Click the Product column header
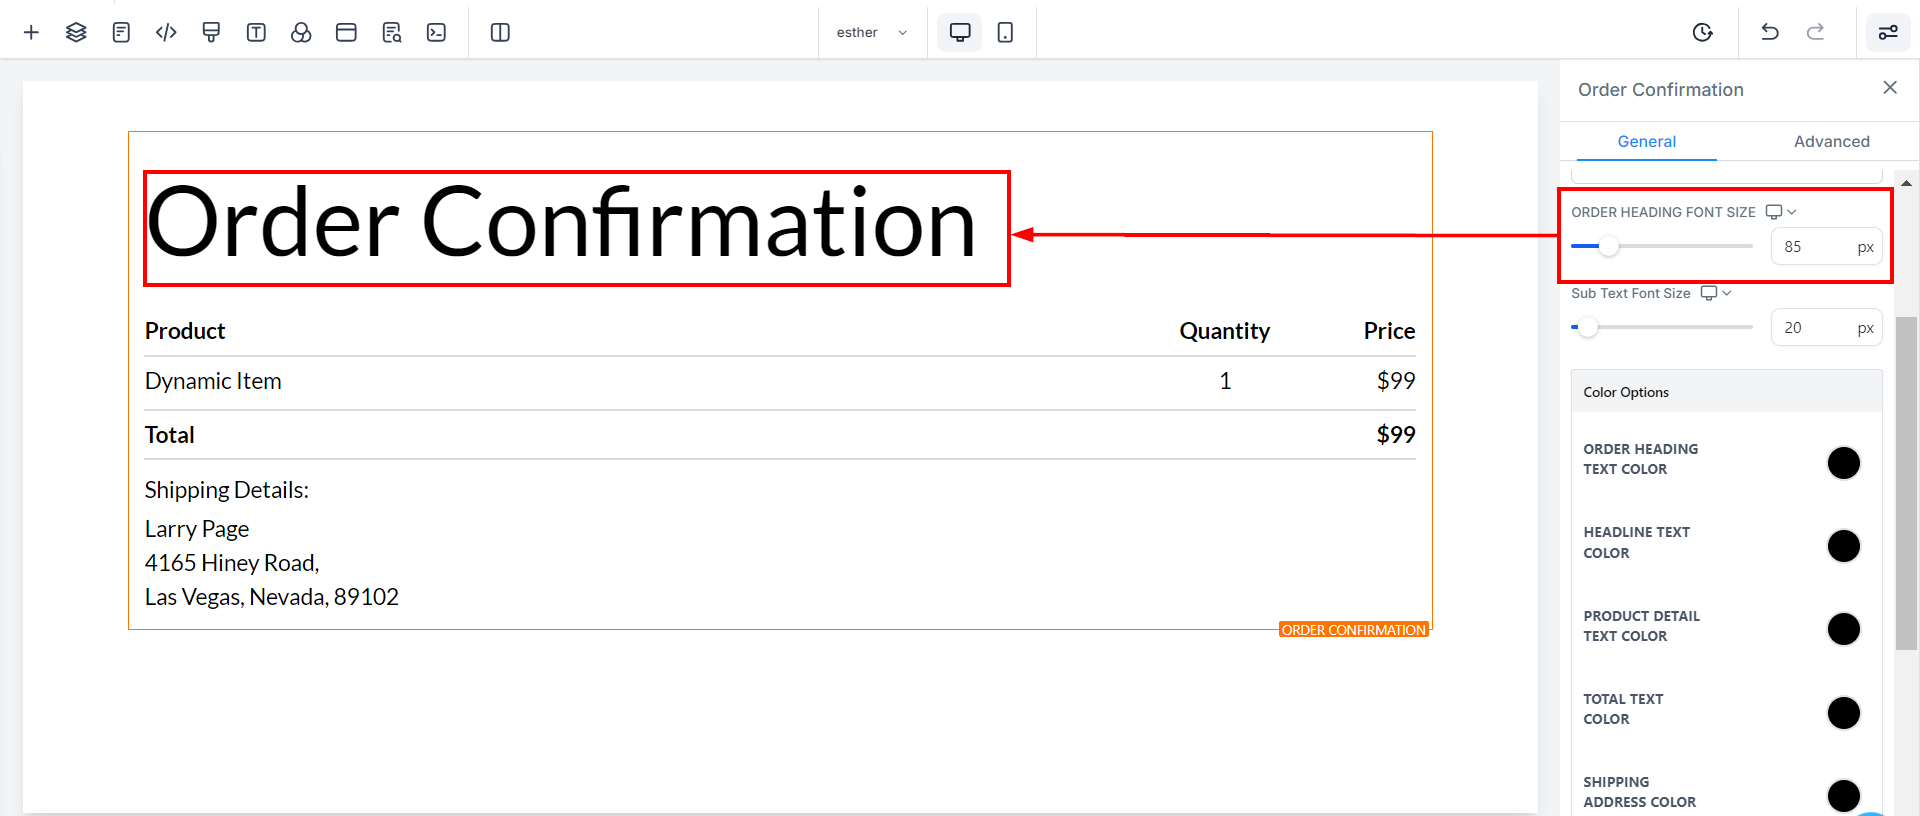Image resolution: width=1920 pixels, height=816 pixels. (185, 331)
